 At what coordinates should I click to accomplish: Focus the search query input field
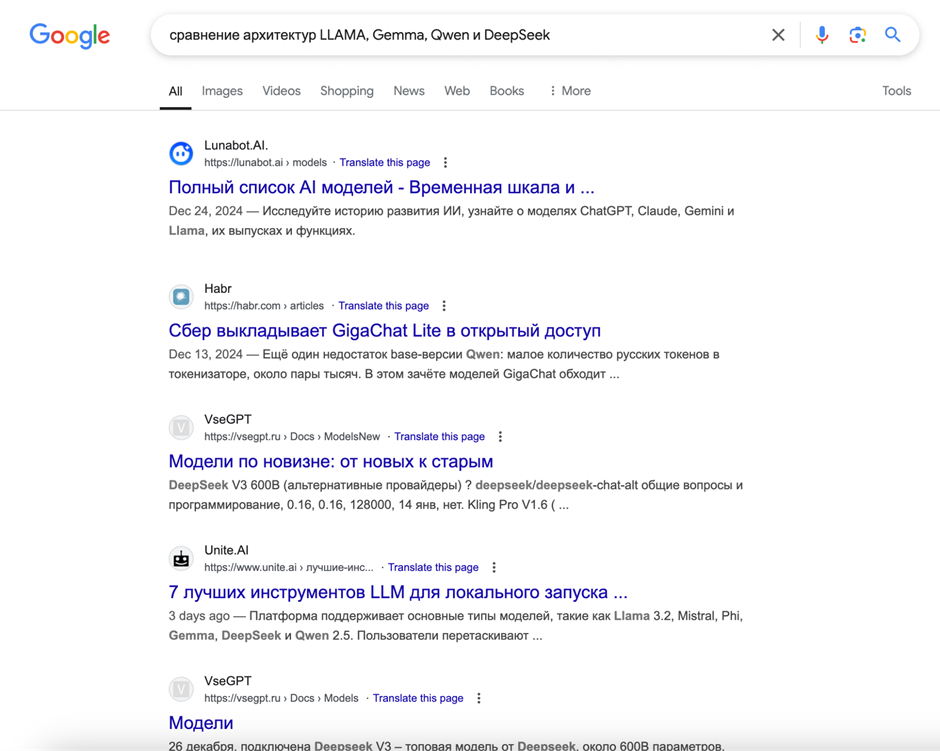tap(460, 35)
